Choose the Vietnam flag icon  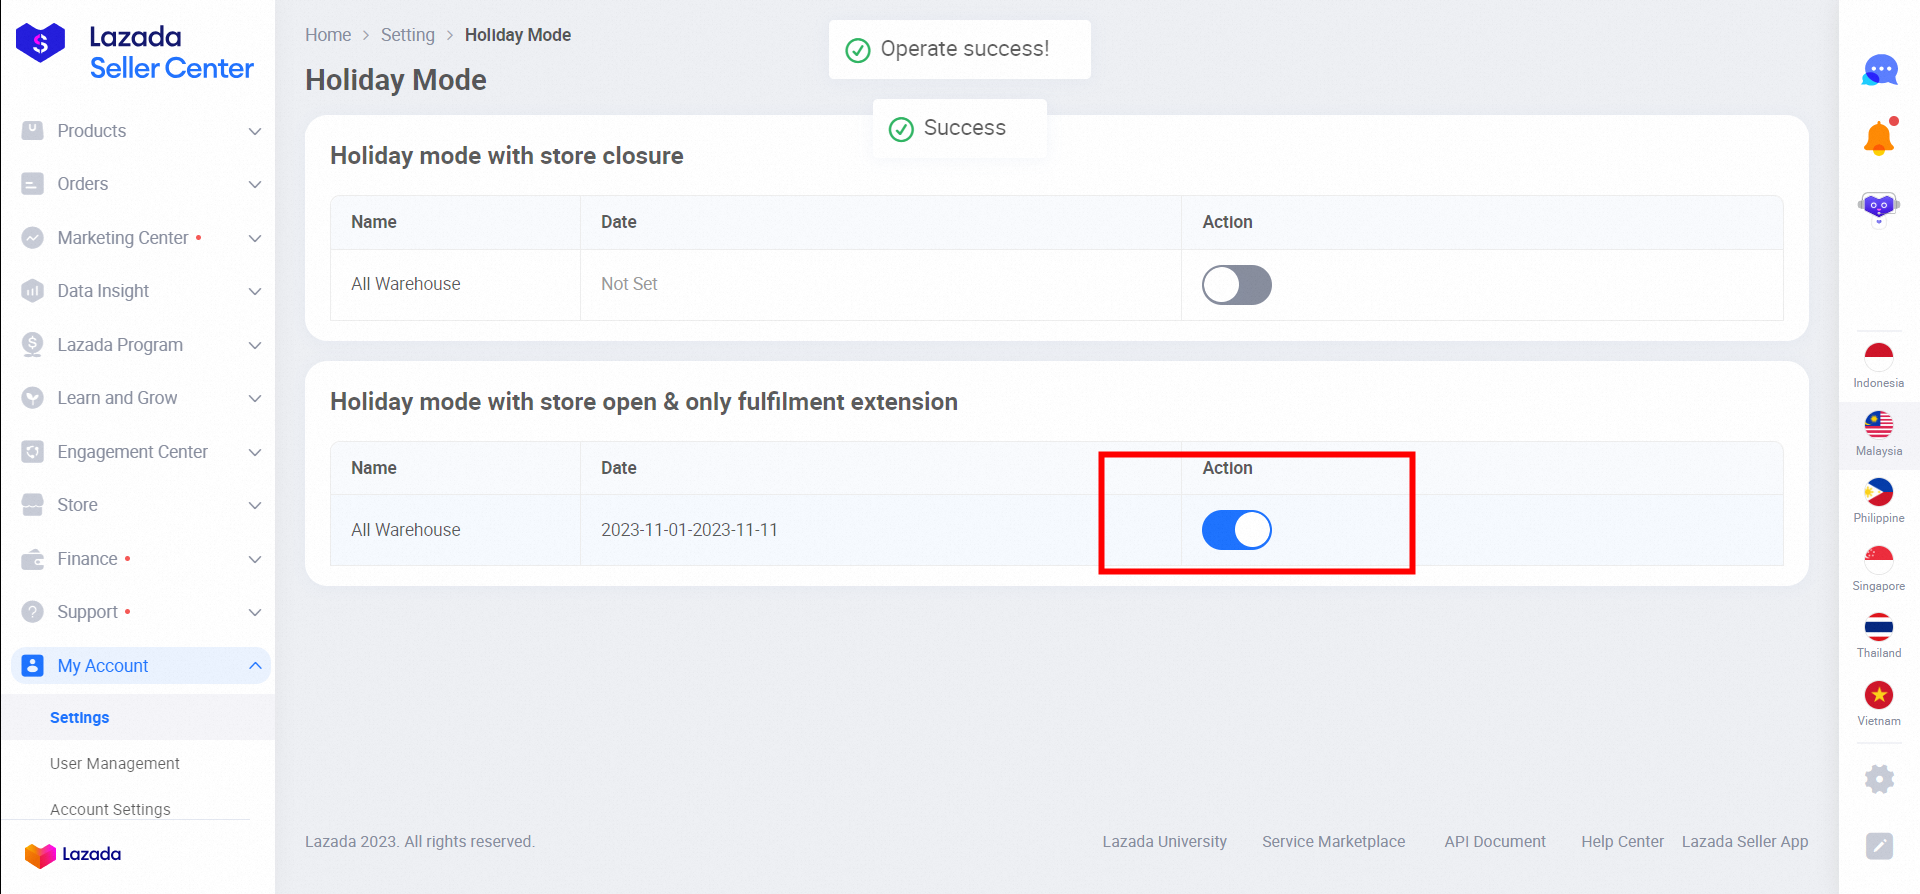tap(1878, 696)
